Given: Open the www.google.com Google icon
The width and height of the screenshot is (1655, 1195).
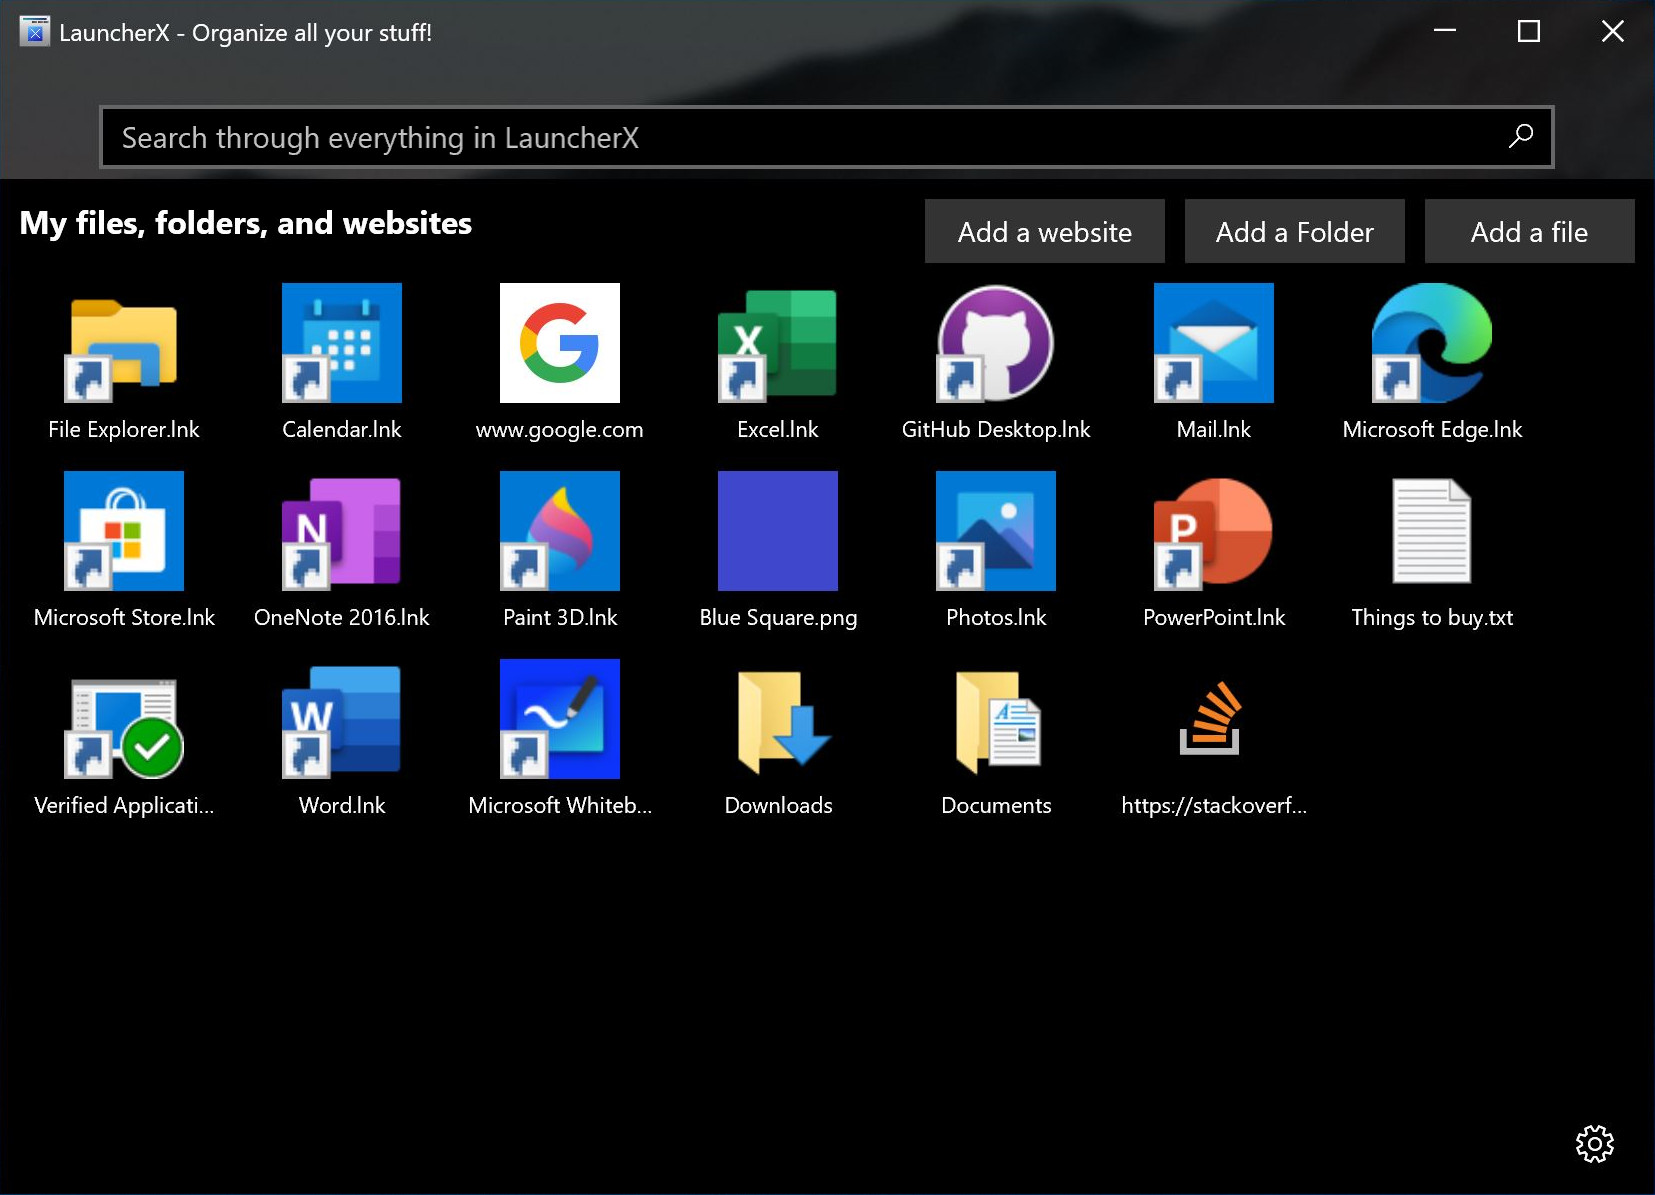Looking at the screenshot, I should pyautogui.click(x=560, y=343).
